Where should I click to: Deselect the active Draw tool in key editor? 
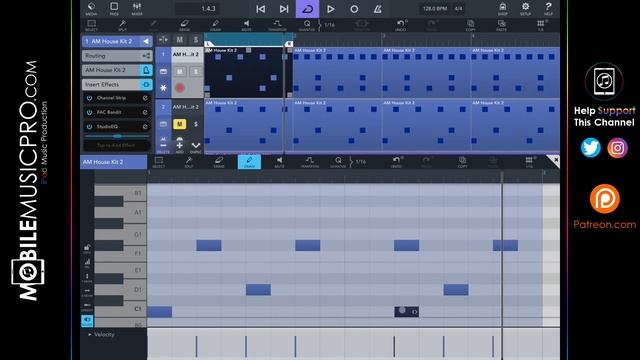point(249,162)
